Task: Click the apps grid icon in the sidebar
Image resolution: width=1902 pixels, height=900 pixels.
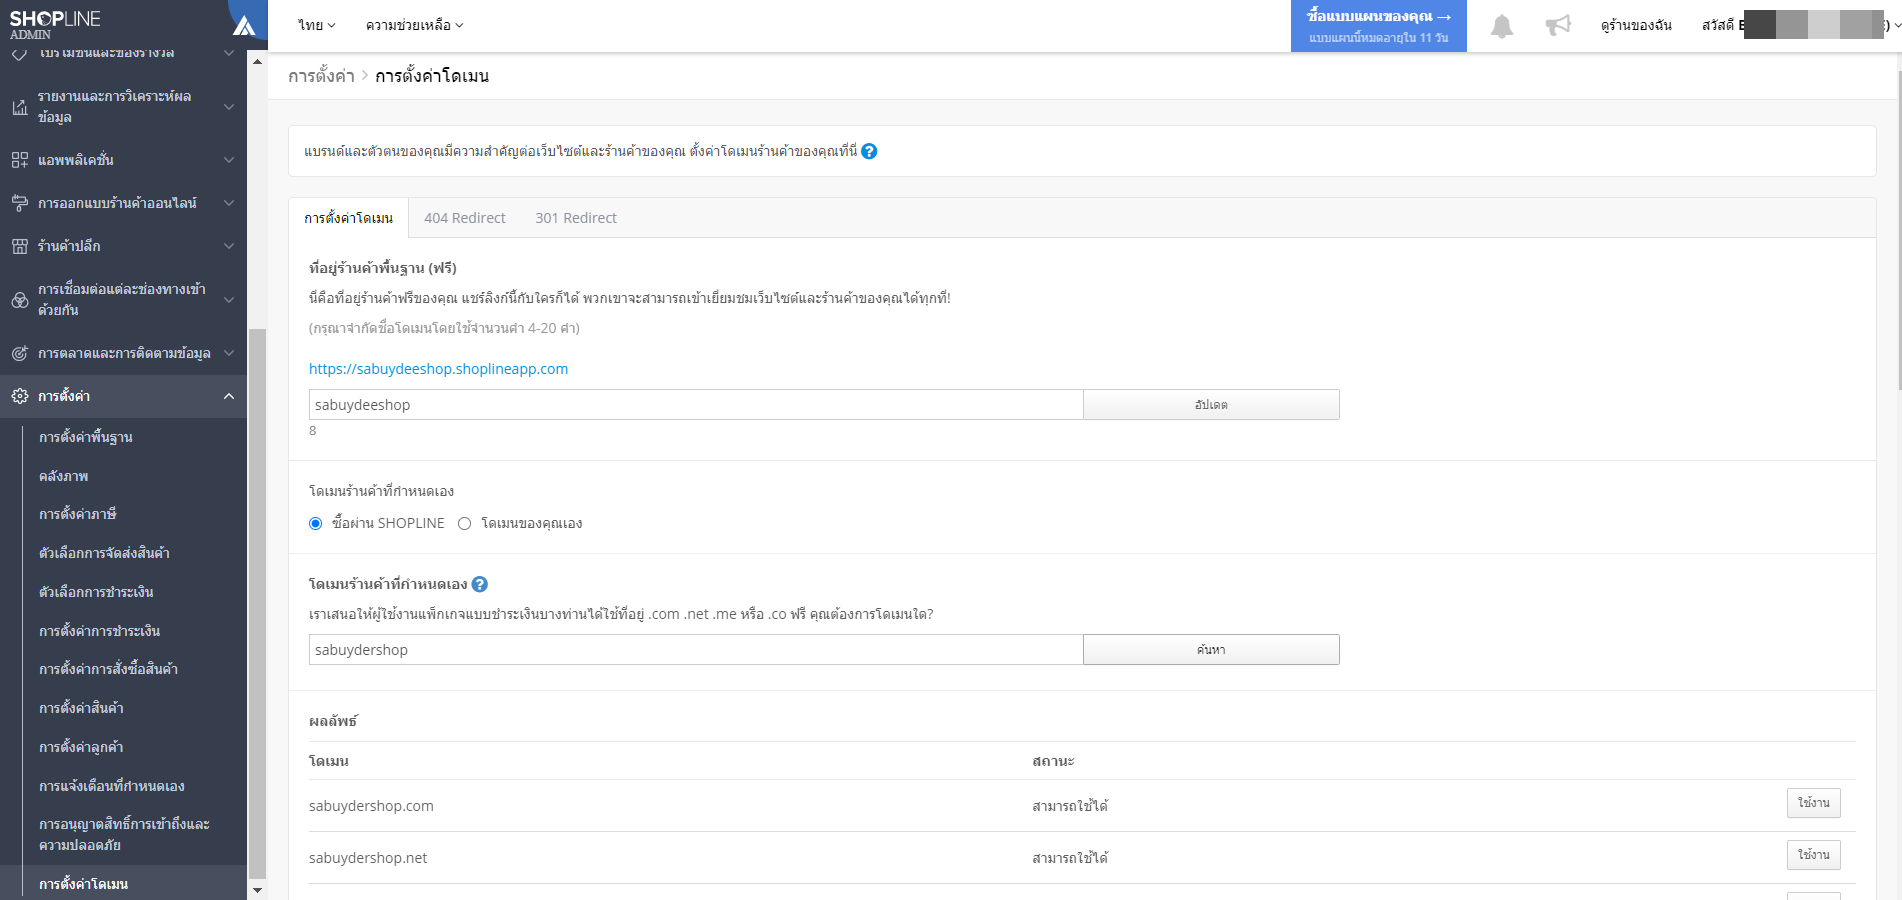Action: (x=19, y=160)
